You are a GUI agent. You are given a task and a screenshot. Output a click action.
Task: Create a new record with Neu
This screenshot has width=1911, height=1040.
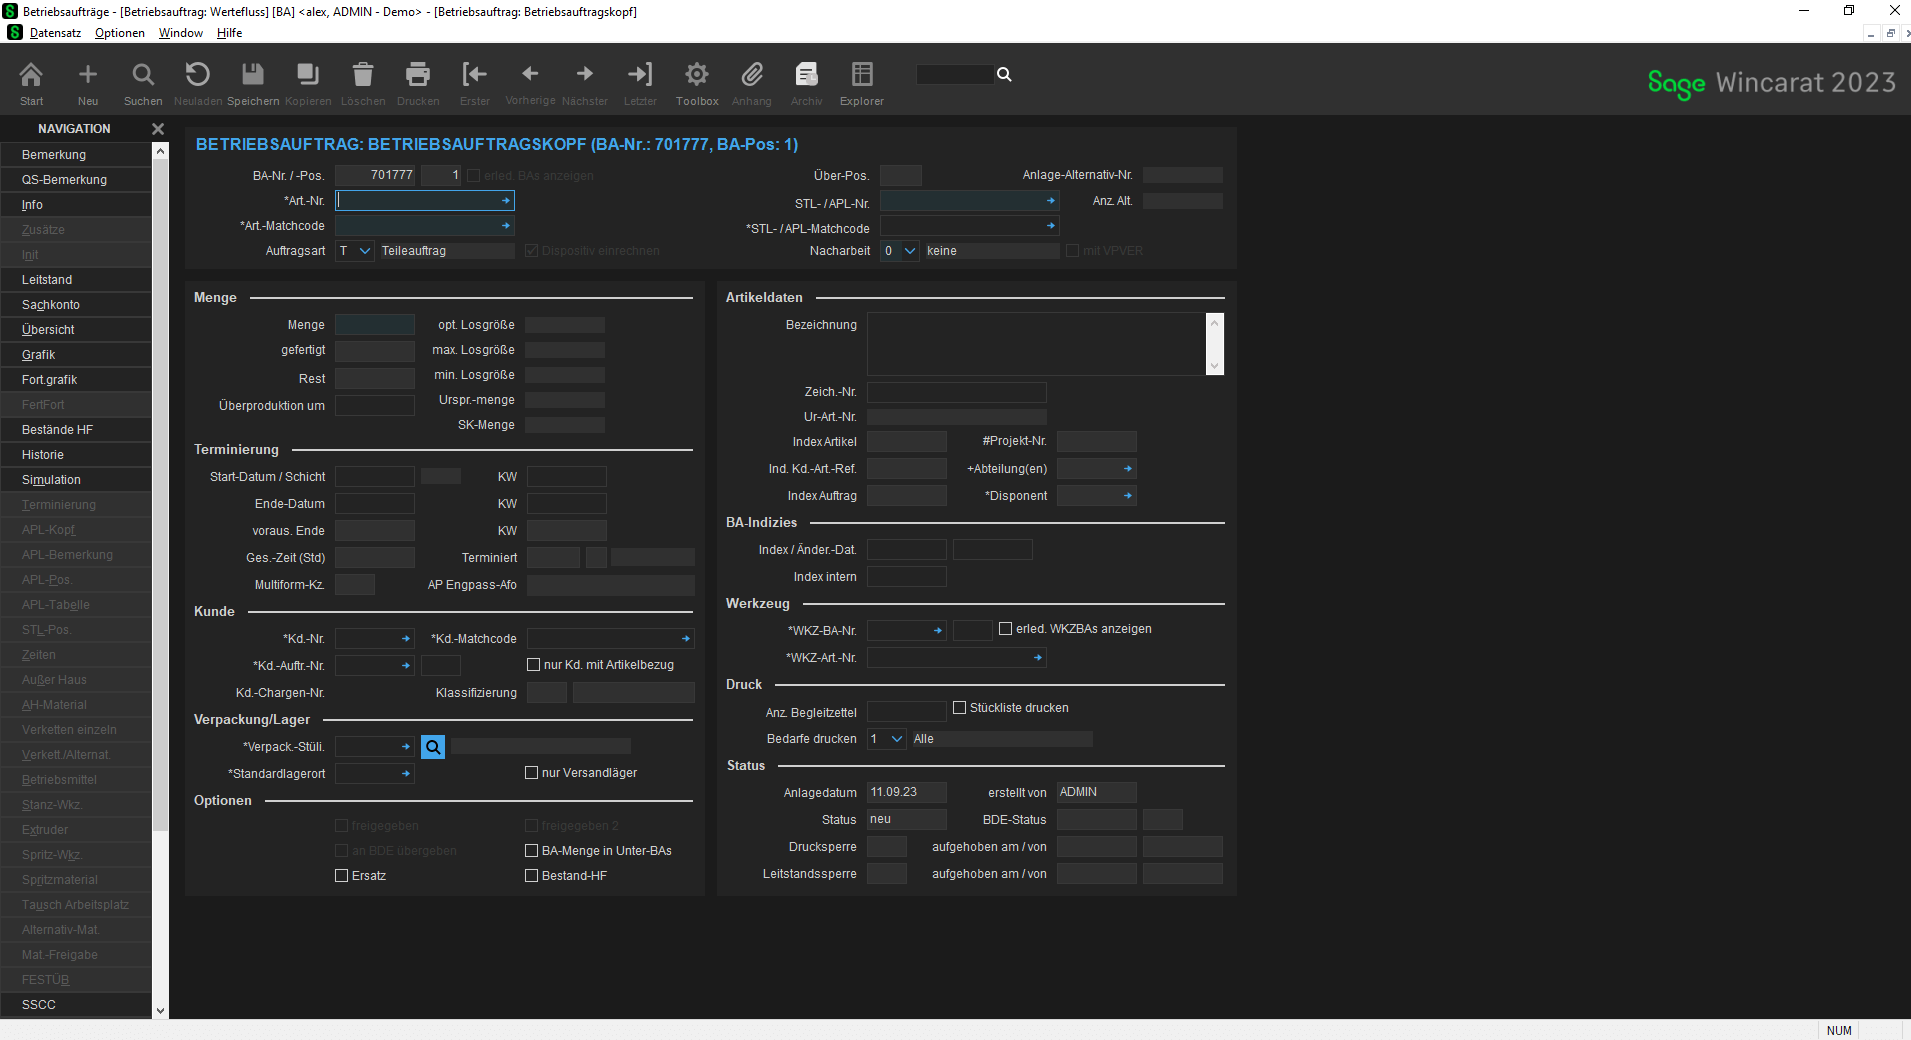tap(88, 74)
